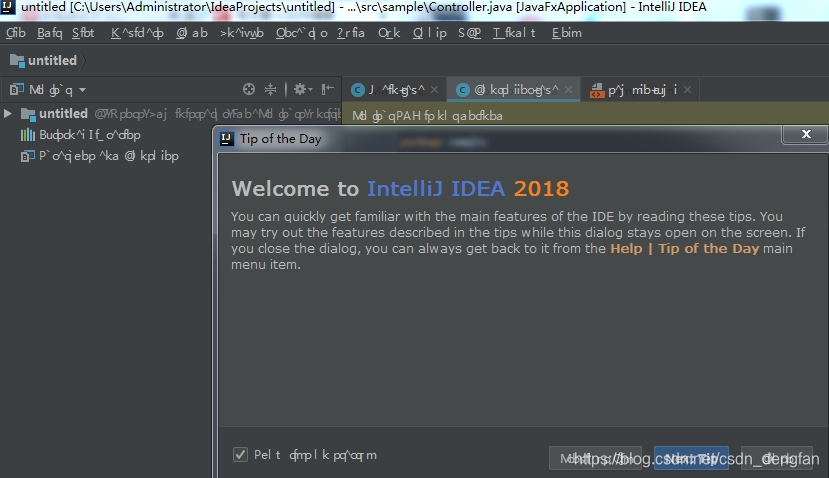This screenshot has height=478, width=829.
Task: Click the class icon on Controller.java tab
Action: pos(463,90)
